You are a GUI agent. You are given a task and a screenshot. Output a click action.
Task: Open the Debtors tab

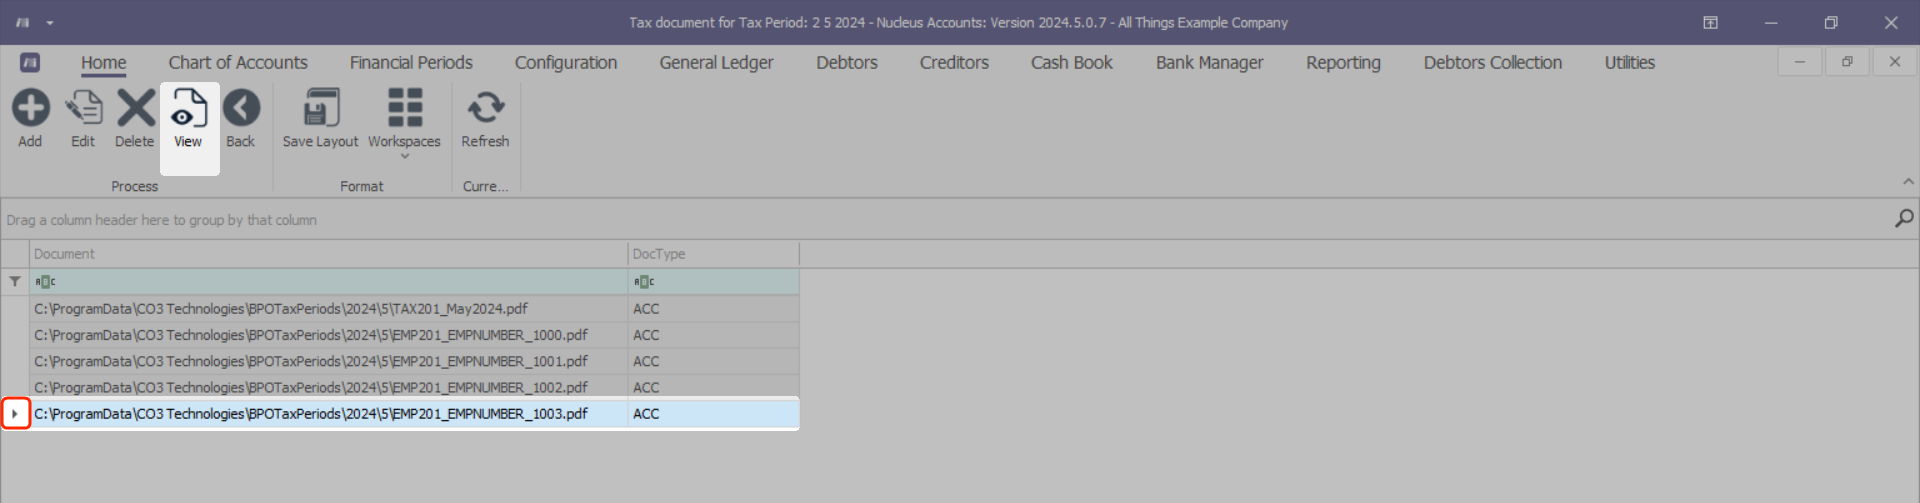[x=847, y=62]
